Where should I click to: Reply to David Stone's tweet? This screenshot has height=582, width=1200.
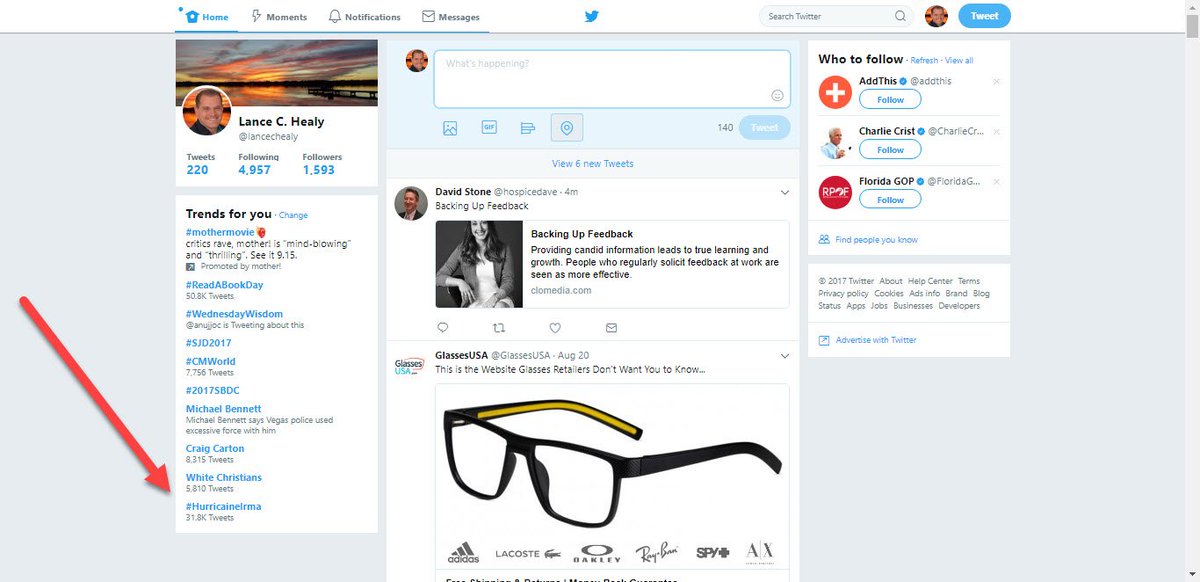pos(443,327)
